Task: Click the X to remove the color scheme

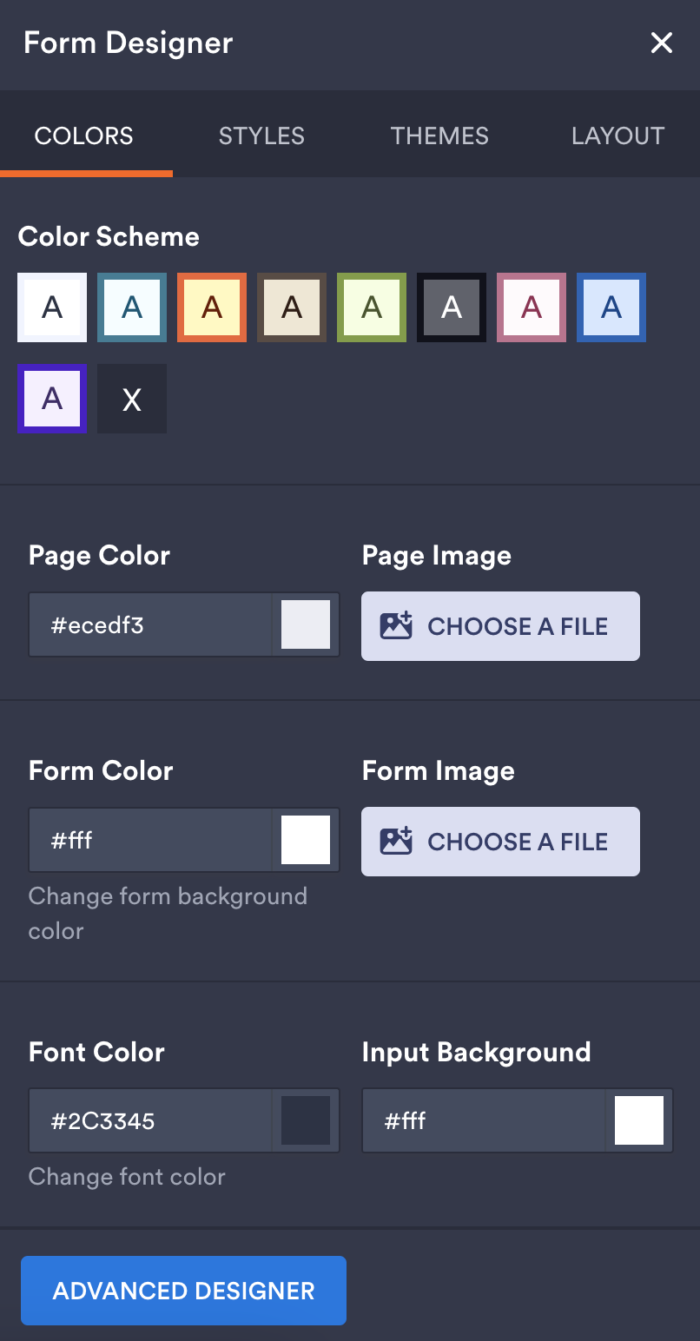Action: [131, 398]
